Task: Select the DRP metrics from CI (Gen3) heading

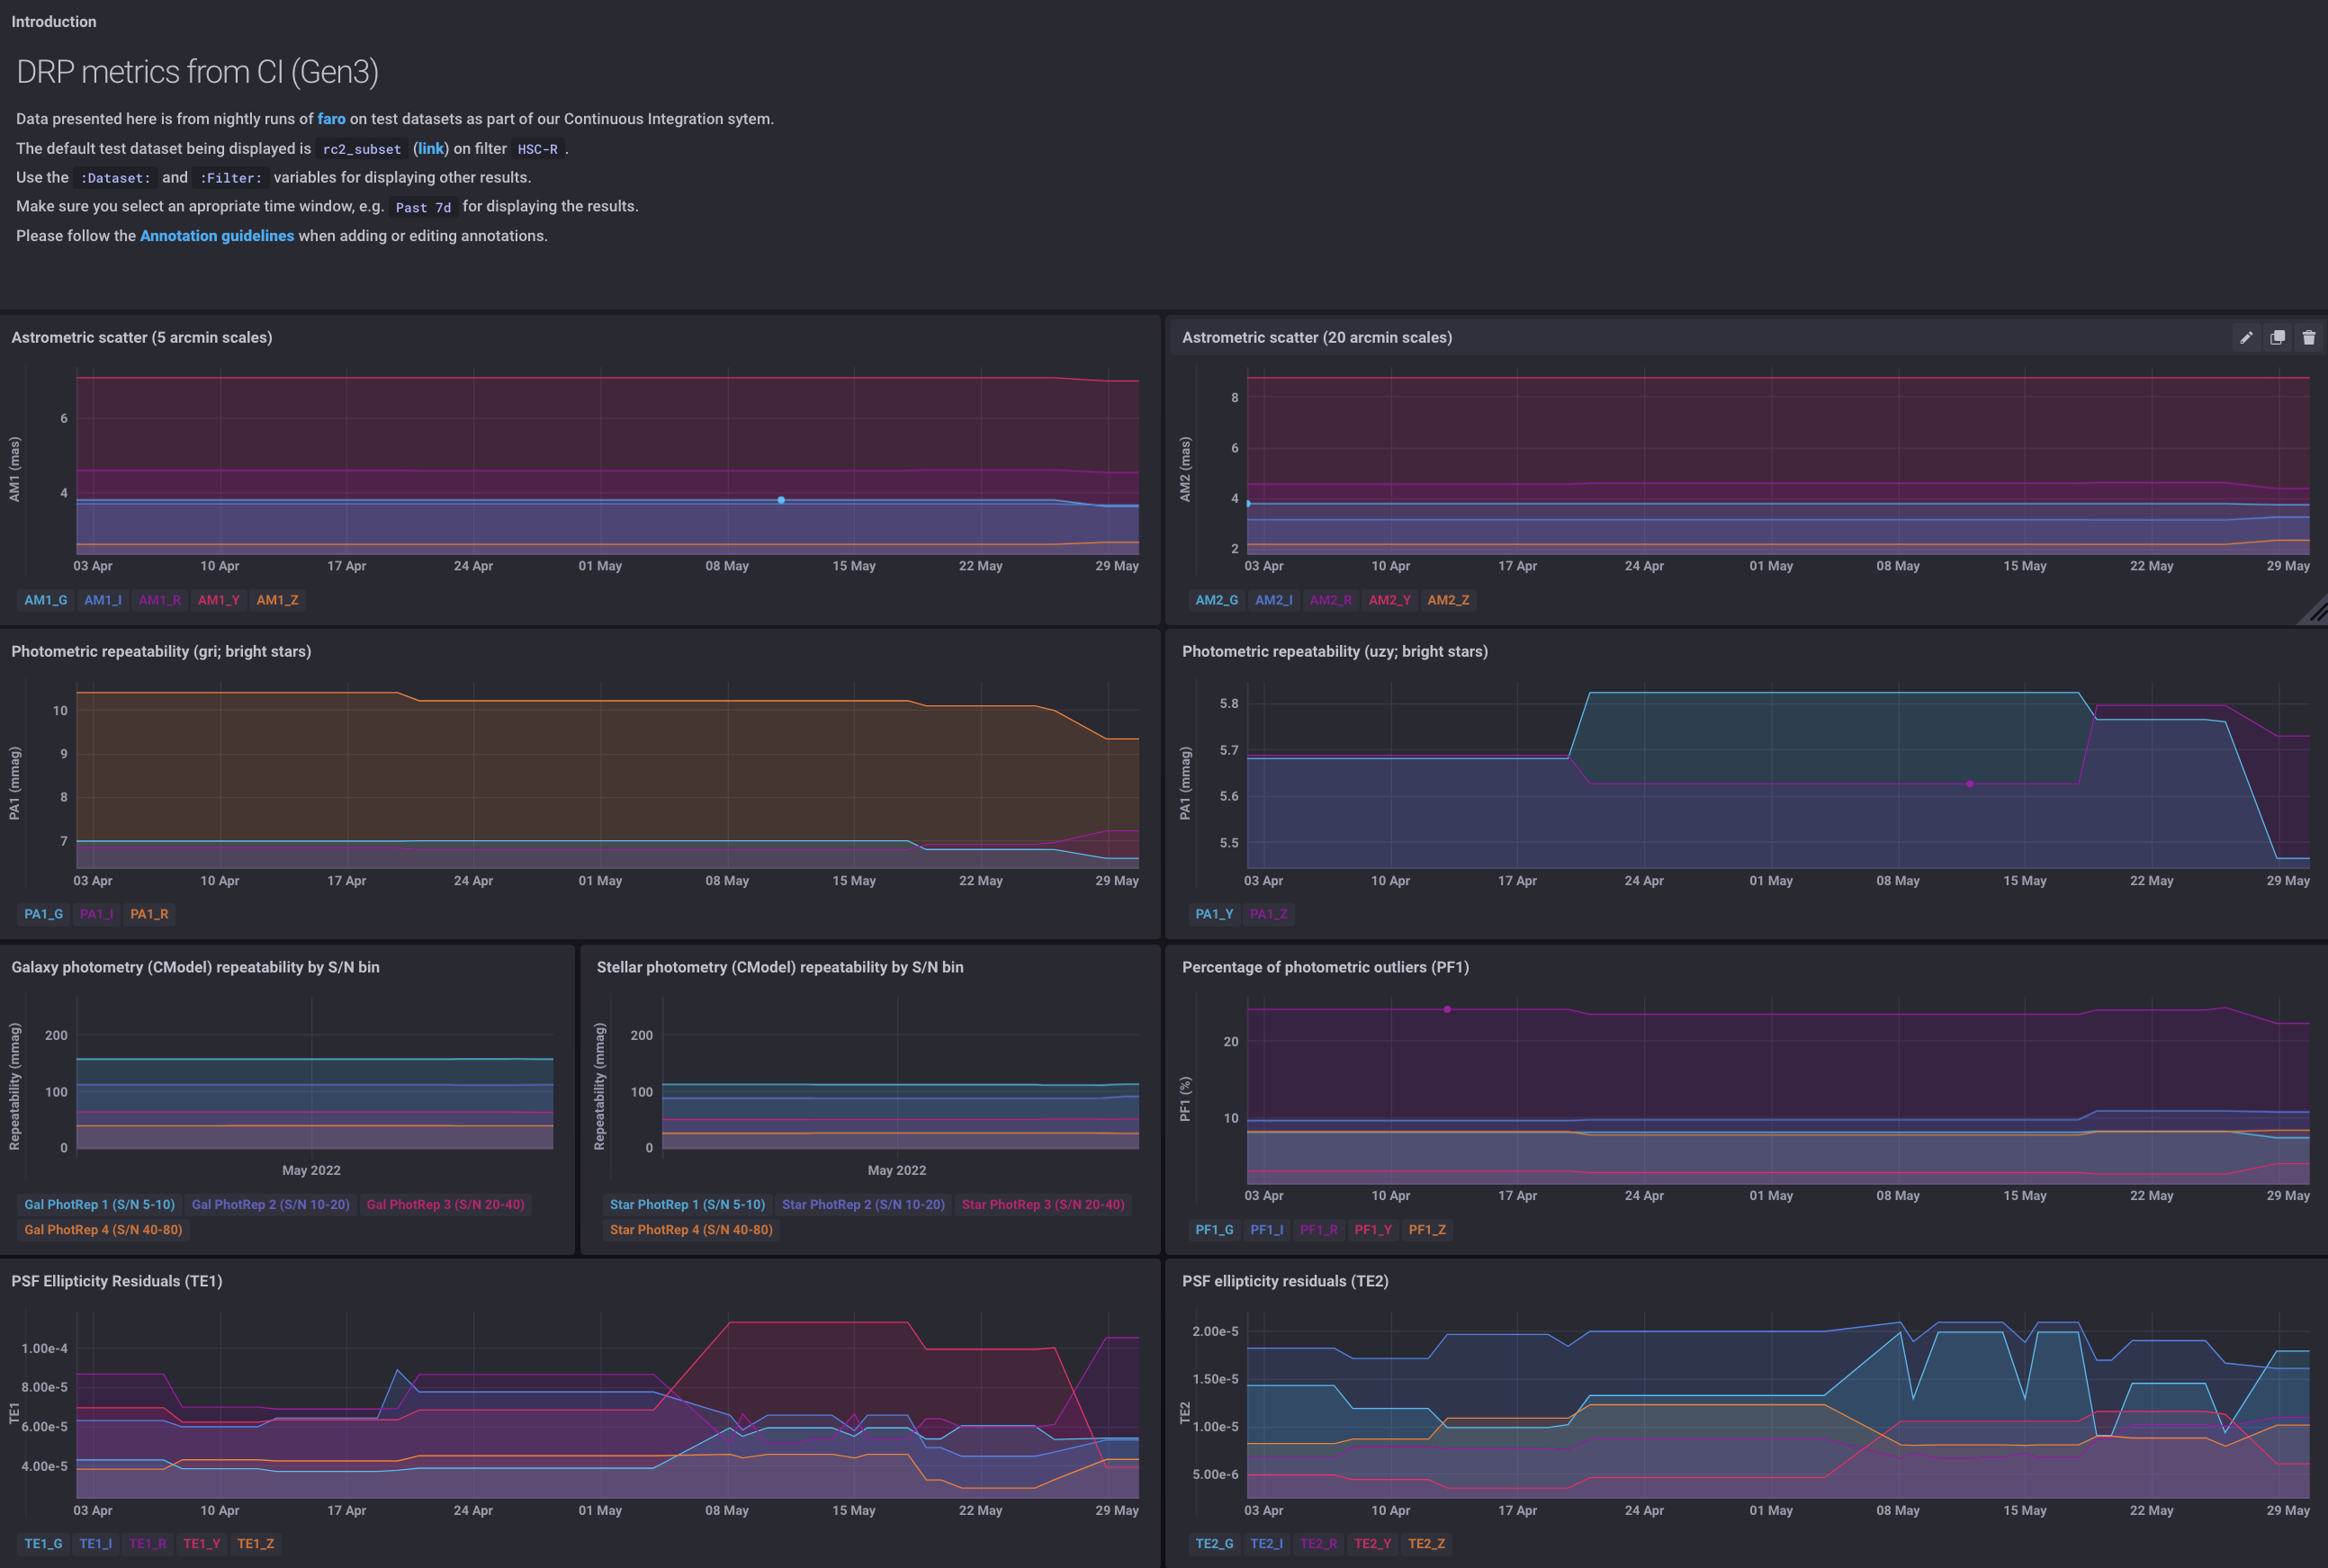Action: (x=197, y=72)
